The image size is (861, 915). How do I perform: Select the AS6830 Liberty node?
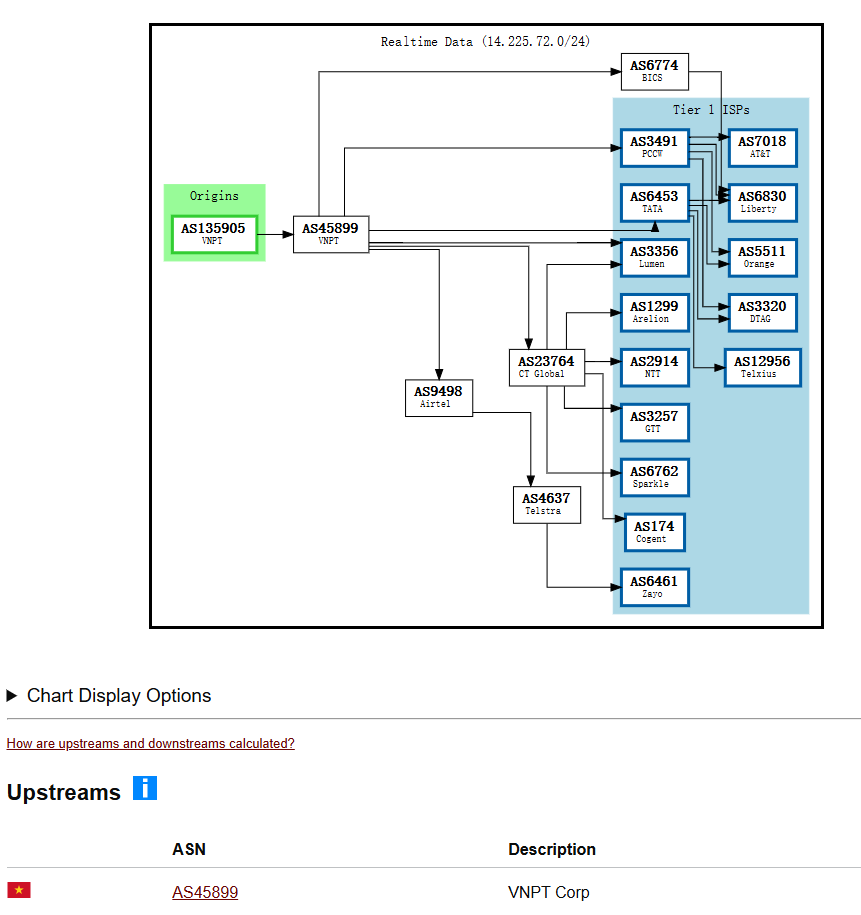coord(762,202)
